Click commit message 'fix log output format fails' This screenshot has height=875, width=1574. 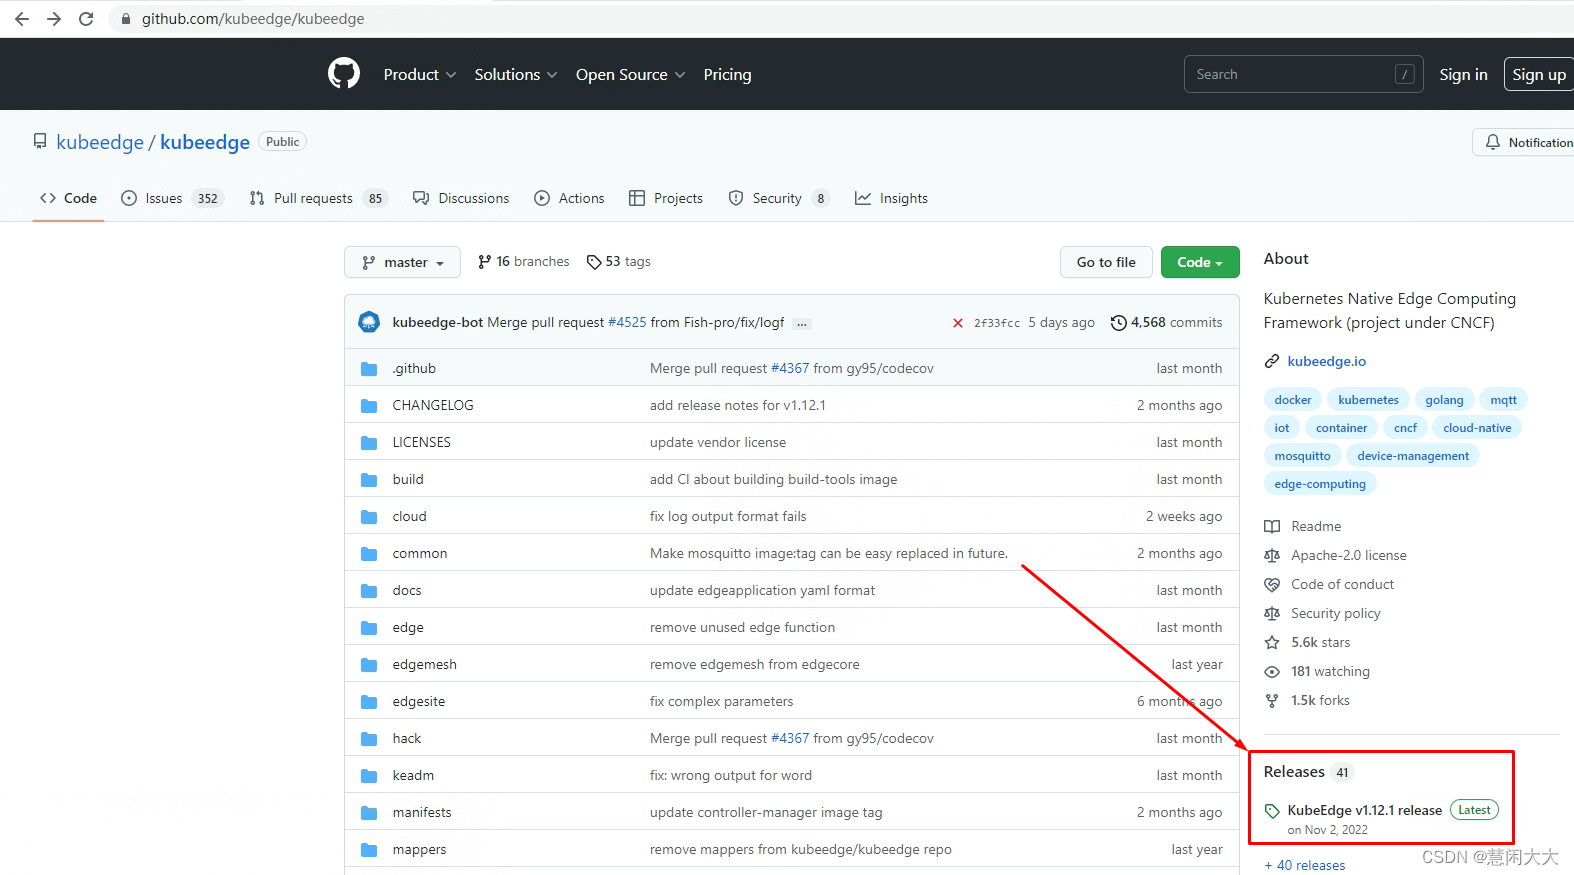[x=728, y=516]
